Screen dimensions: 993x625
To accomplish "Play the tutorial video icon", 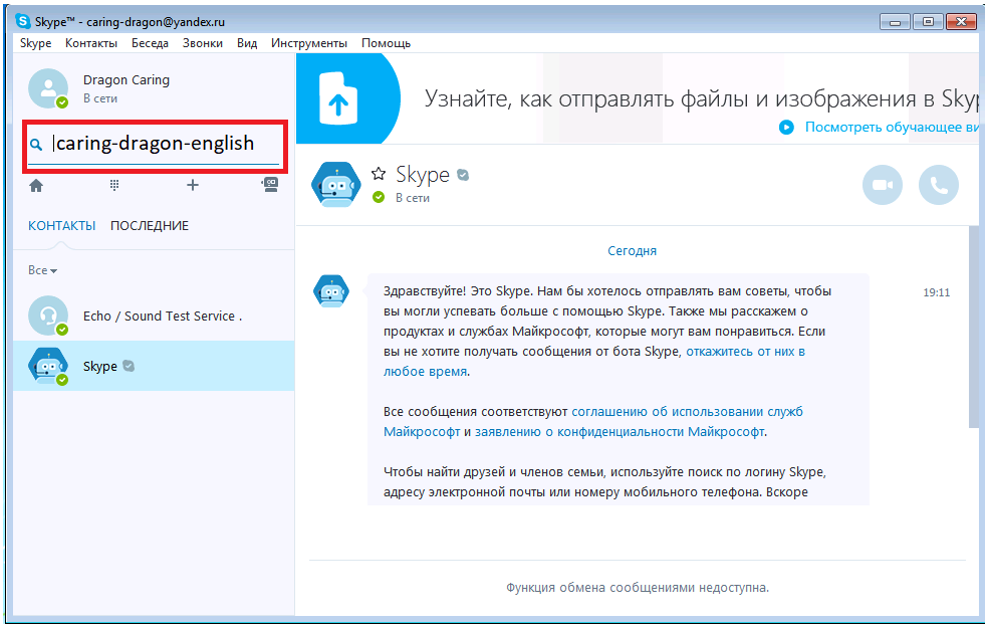I will click(x=786, y=127).
